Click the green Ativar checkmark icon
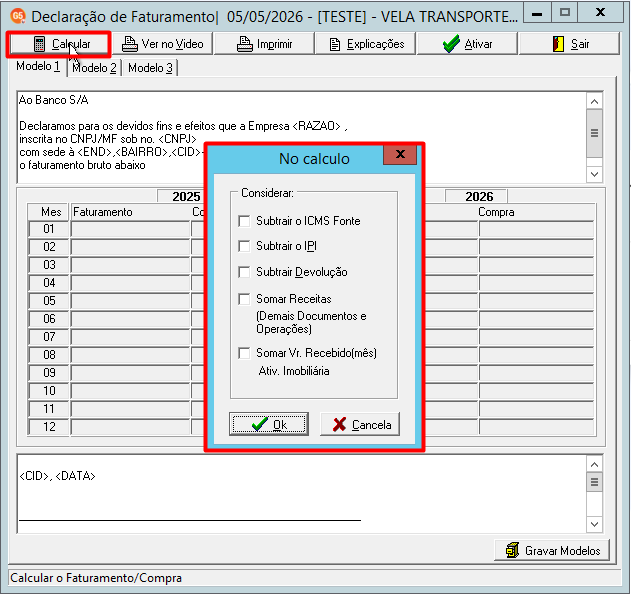 click(x=451, y=43)
